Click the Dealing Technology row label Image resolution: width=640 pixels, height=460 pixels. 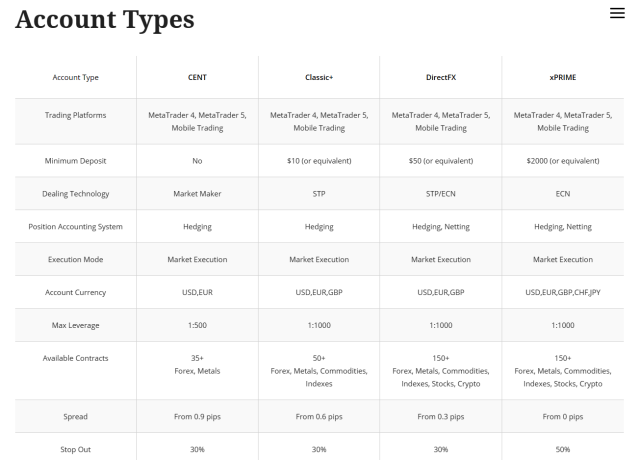pyautogui.click(x=76, y=193)
